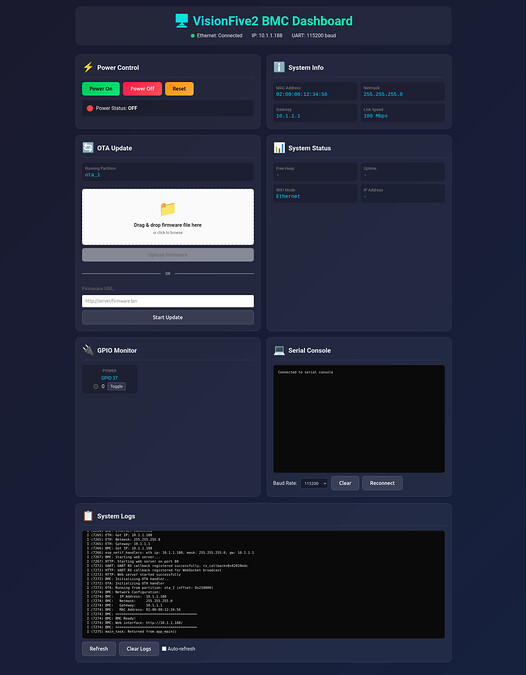Click the VisionFive2 BMC Dashboard title
Viewport: 526px width, 675px height.
pos(272,21)
